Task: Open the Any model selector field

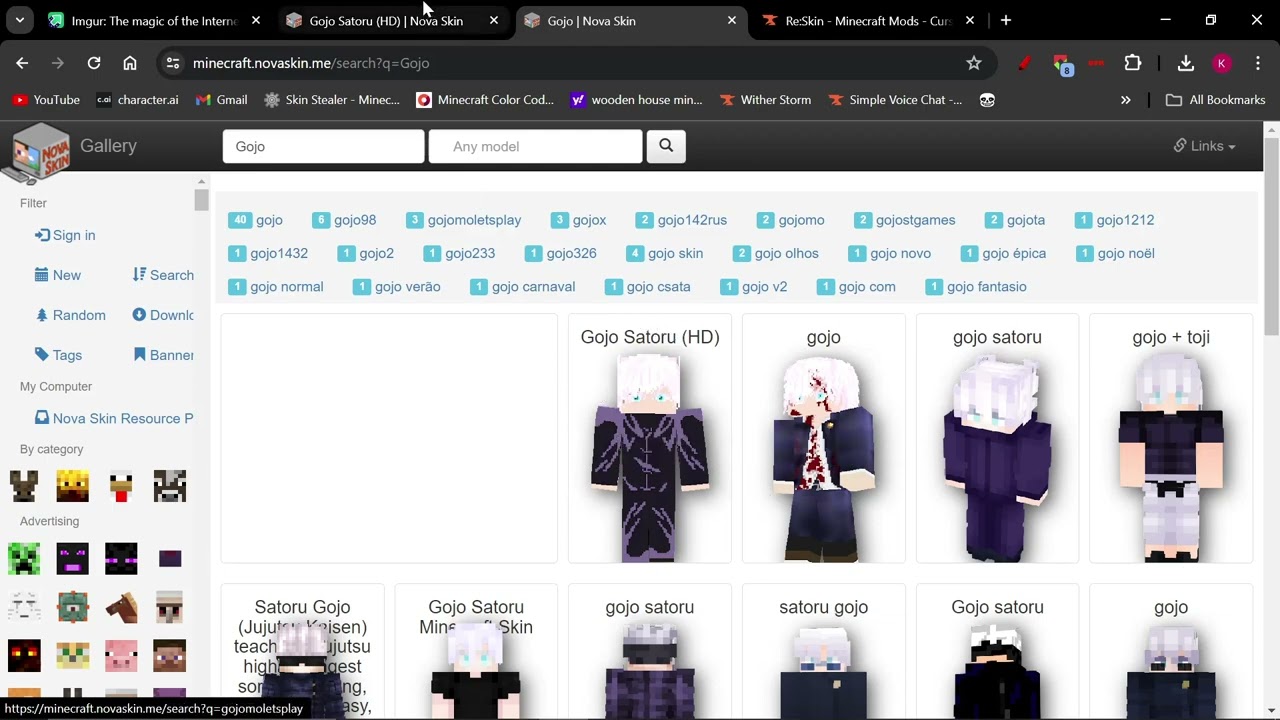Action: 535,146
